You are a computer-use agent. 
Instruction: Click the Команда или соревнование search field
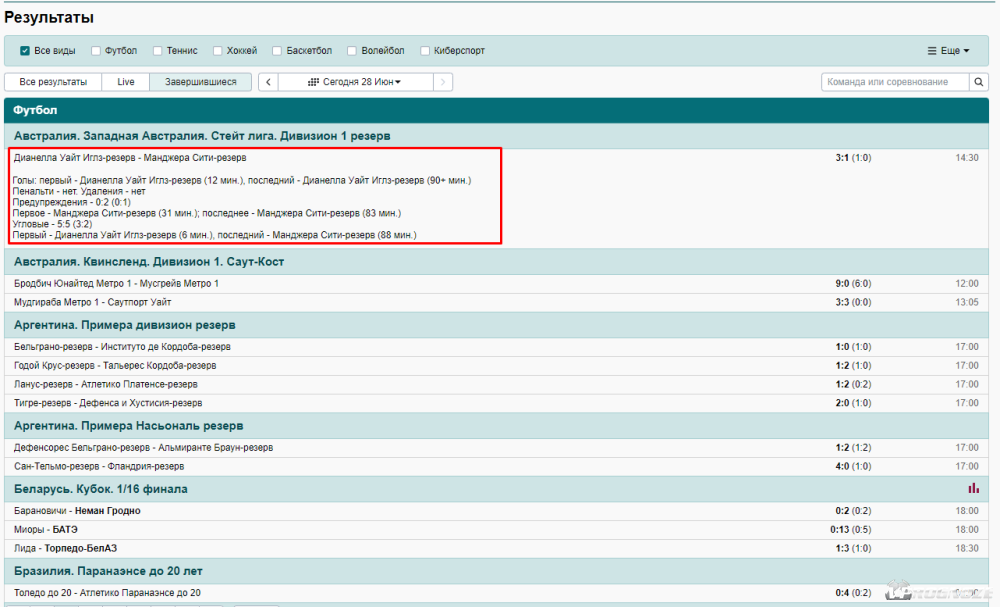coord(888,82)
